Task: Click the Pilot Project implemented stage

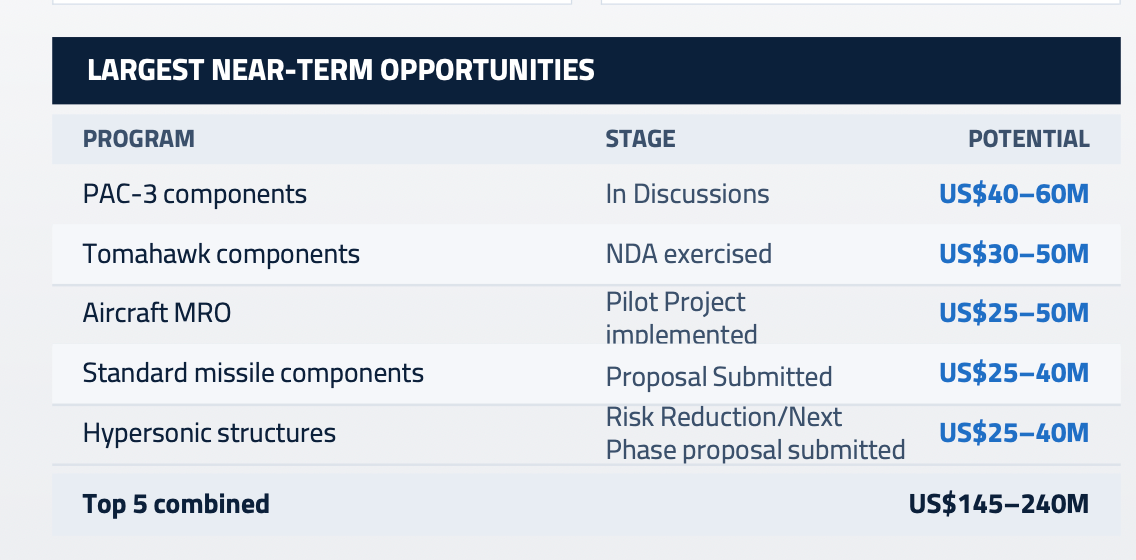Action: click(681, 317)
